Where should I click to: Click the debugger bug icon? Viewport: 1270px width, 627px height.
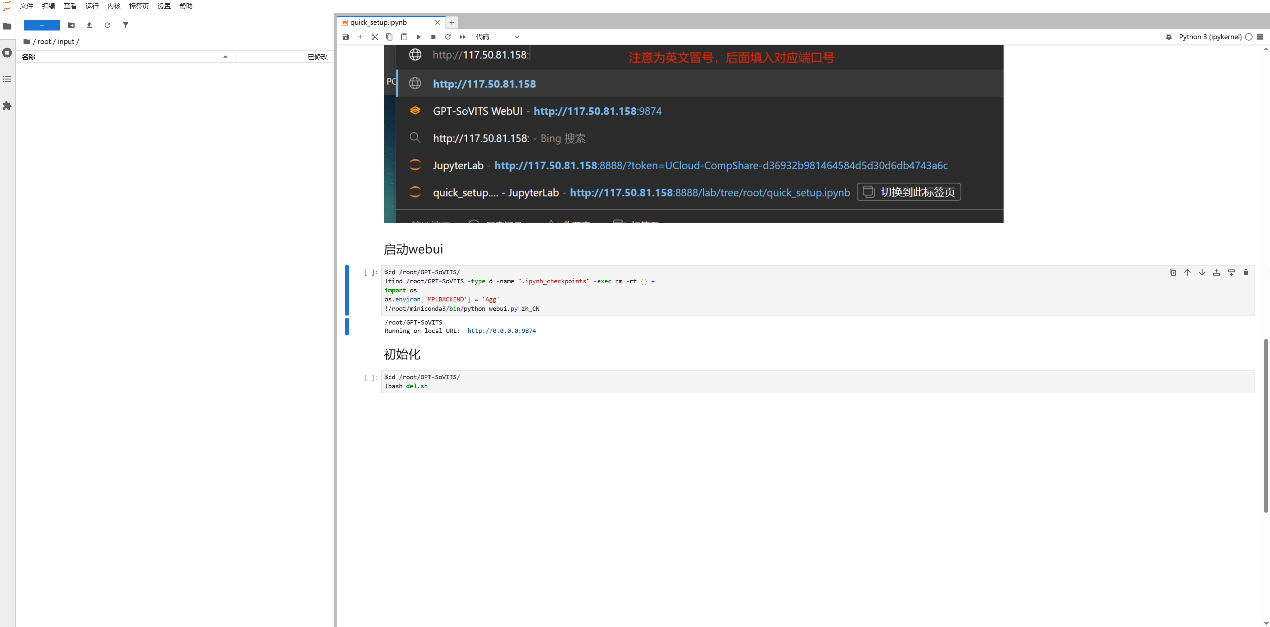pos(1169,37)
